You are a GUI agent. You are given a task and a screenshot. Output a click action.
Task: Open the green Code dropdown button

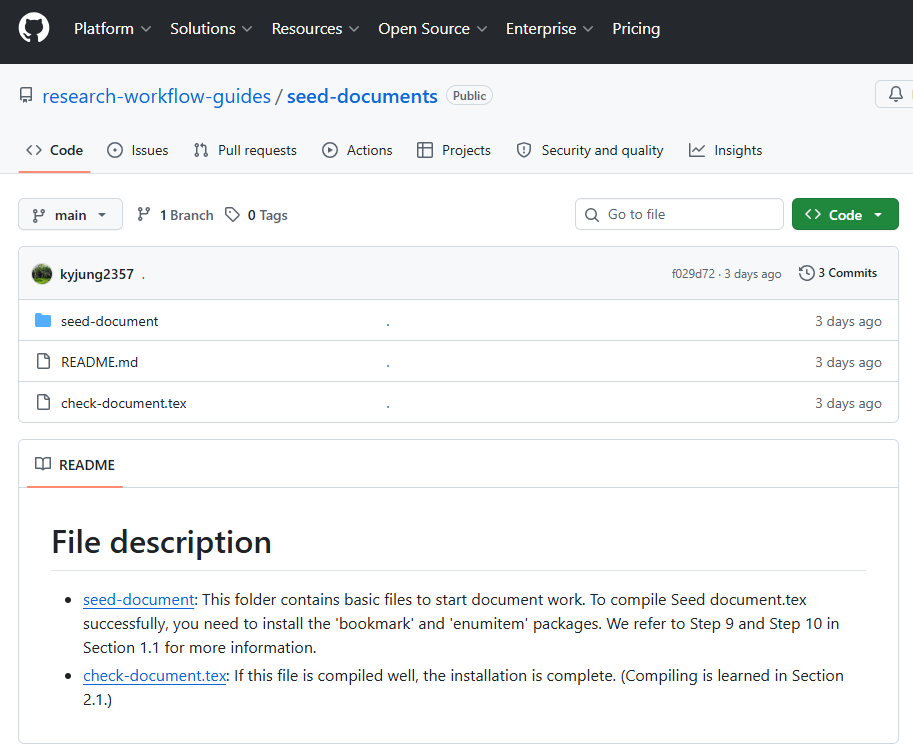[x=845, y=214]
